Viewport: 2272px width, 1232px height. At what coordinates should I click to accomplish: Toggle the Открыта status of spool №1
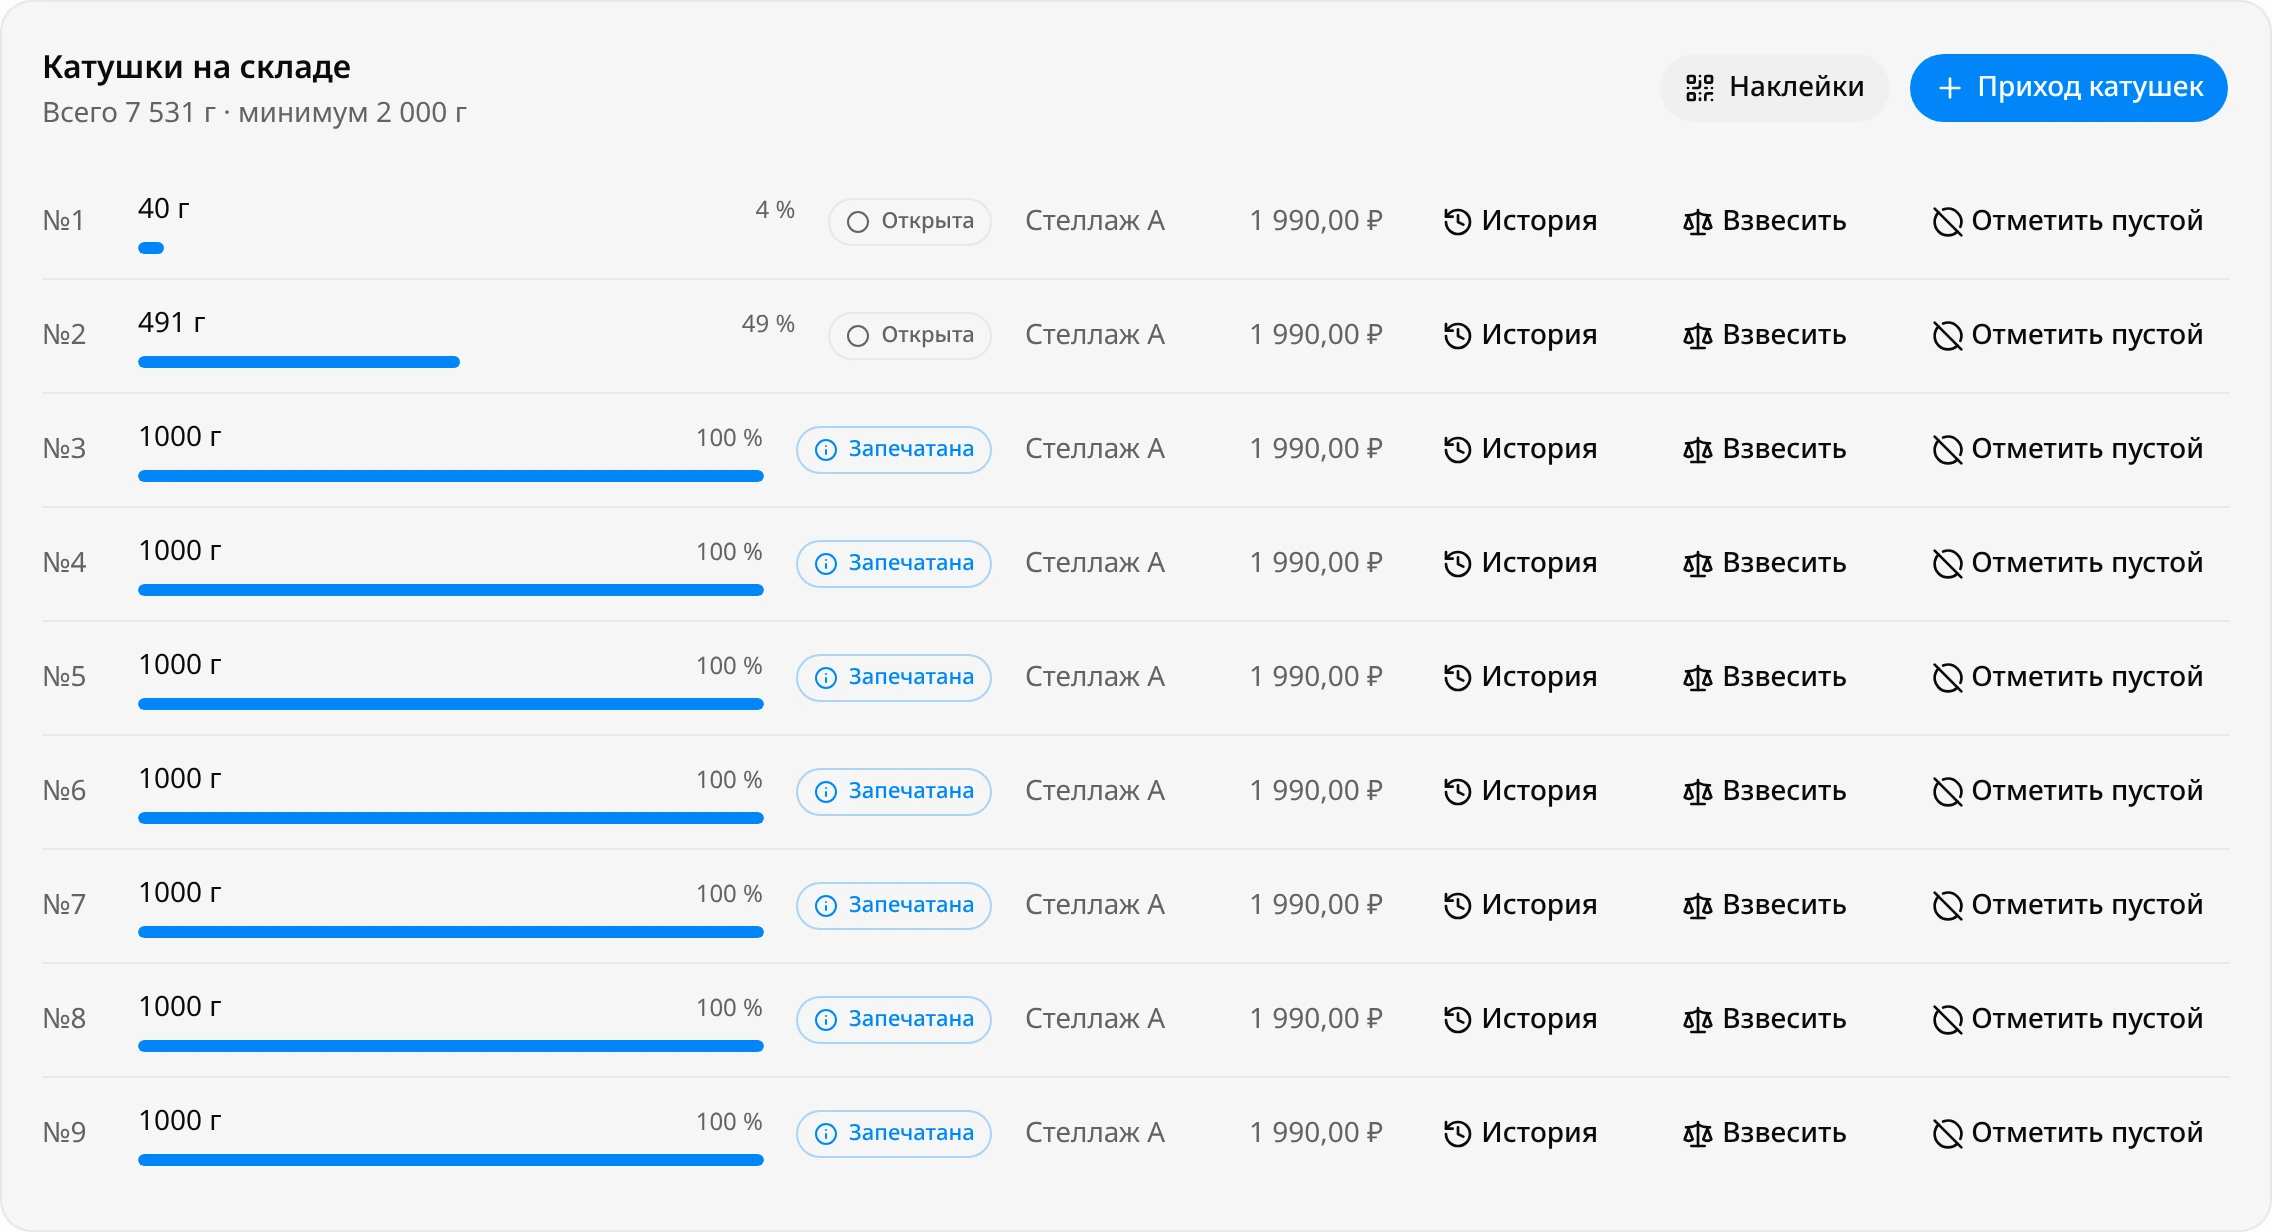910,221
